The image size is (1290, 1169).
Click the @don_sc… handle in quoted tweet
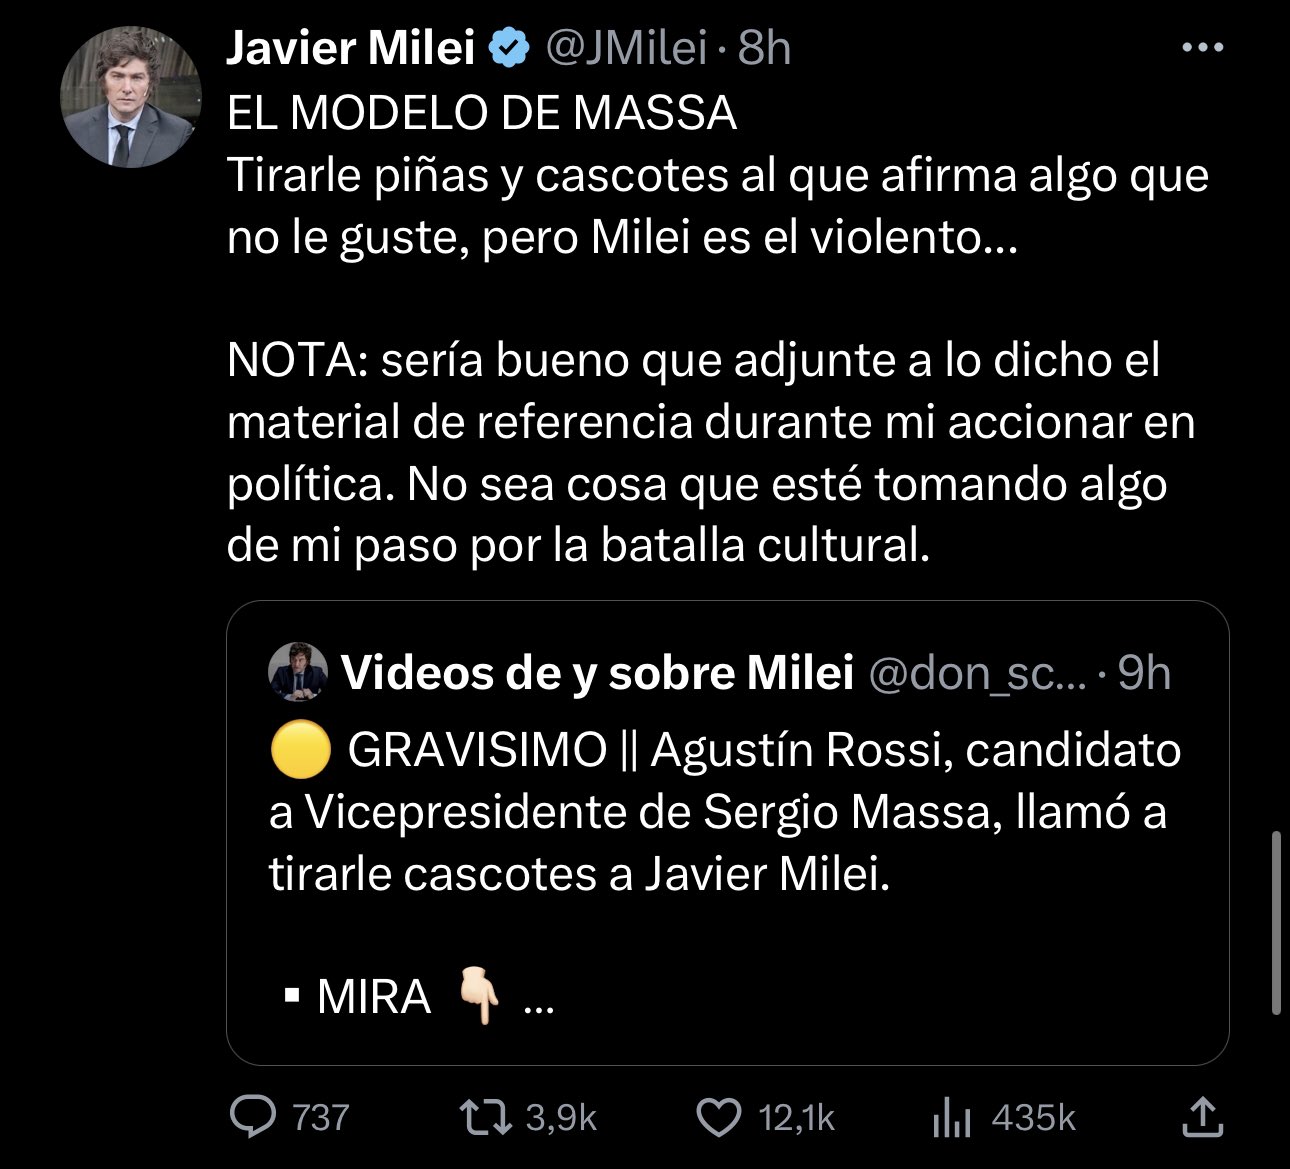tap(976, 673)
